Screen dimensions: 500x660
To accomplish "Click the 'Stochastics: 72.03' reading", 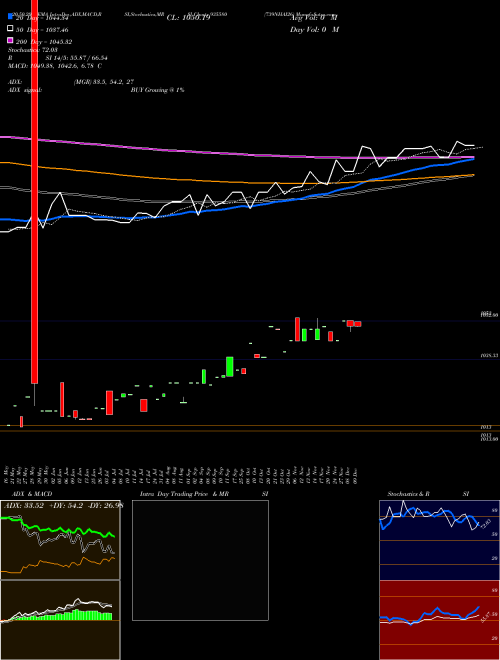I will (33, 50).
